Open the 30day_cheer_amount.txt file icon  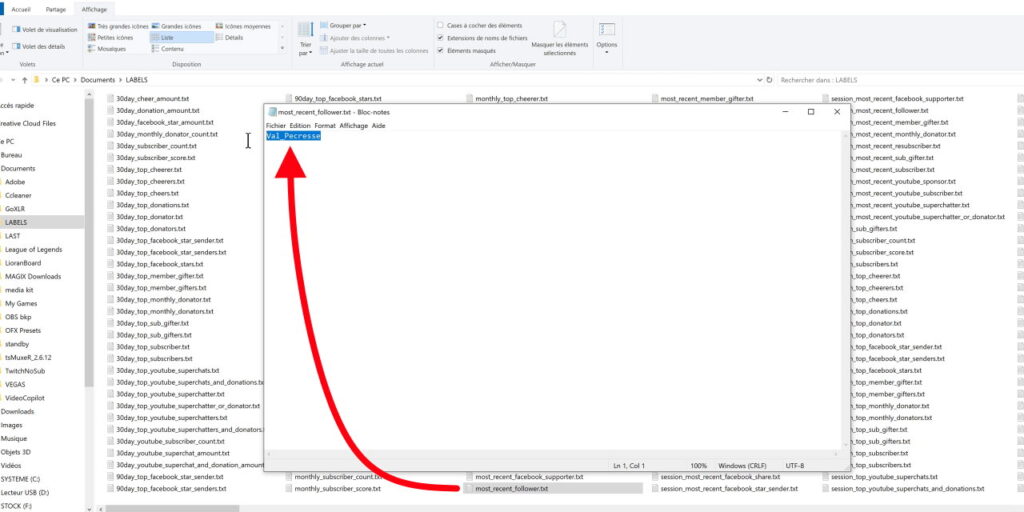(111, 99)
